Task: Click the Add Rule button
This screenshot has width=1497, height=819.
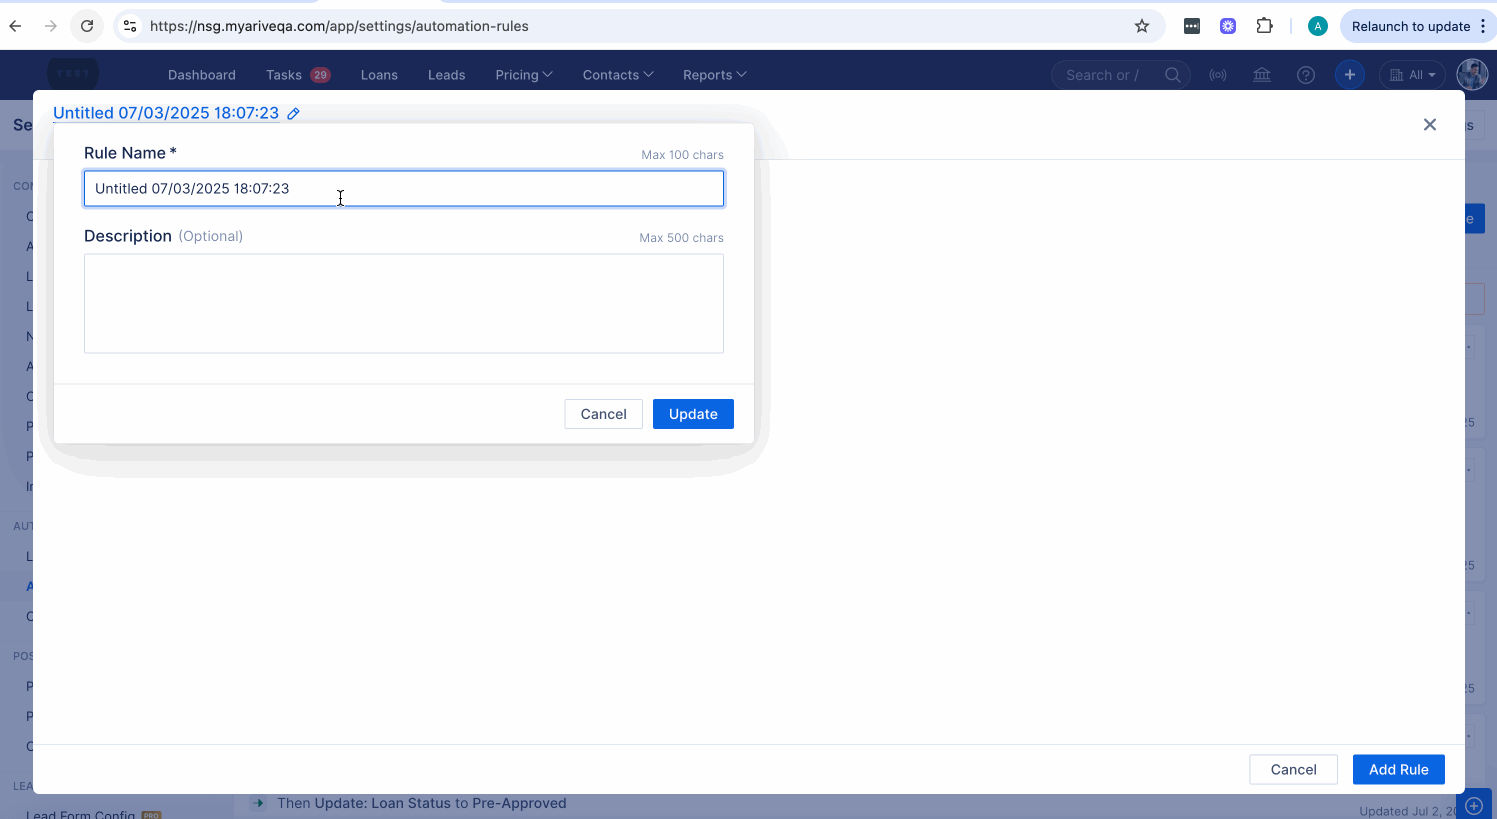Action: 1398,769
